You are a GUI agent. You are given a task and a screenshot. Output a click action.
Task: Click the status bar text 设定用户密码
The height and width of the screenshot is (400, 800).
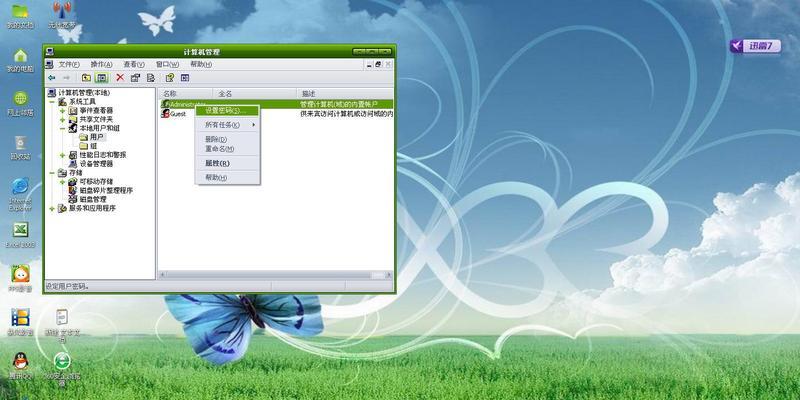pyautogui.click(x=67, y=287)
